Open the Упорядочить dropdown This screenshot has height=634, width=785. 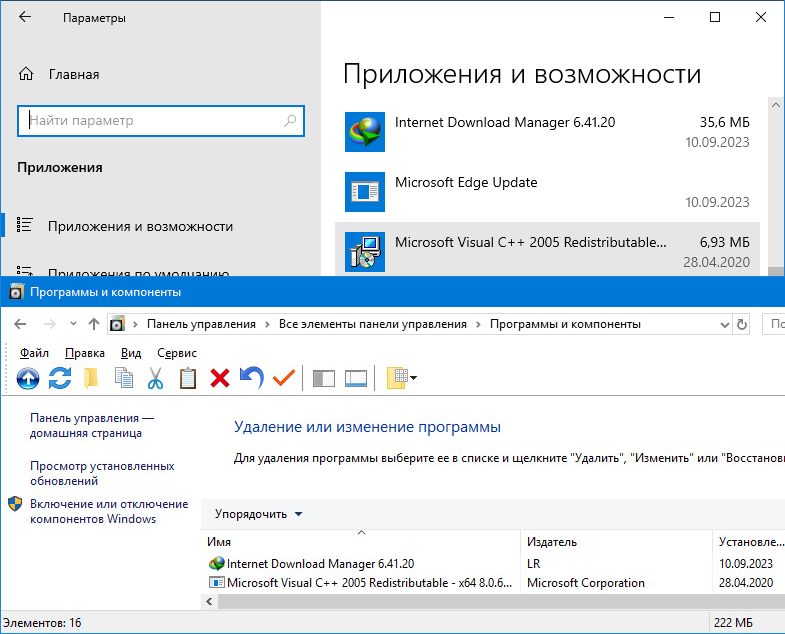258,514
